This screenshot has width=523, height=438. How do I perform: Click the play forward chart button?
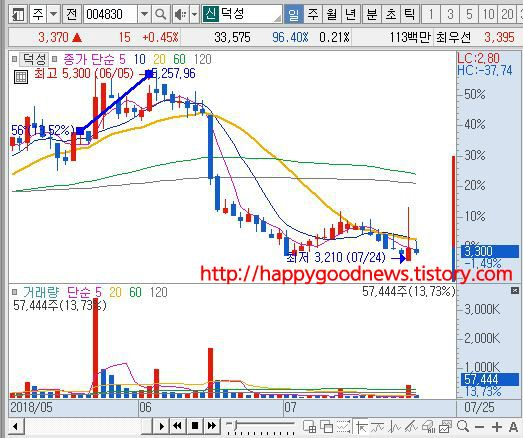point(162,426)
